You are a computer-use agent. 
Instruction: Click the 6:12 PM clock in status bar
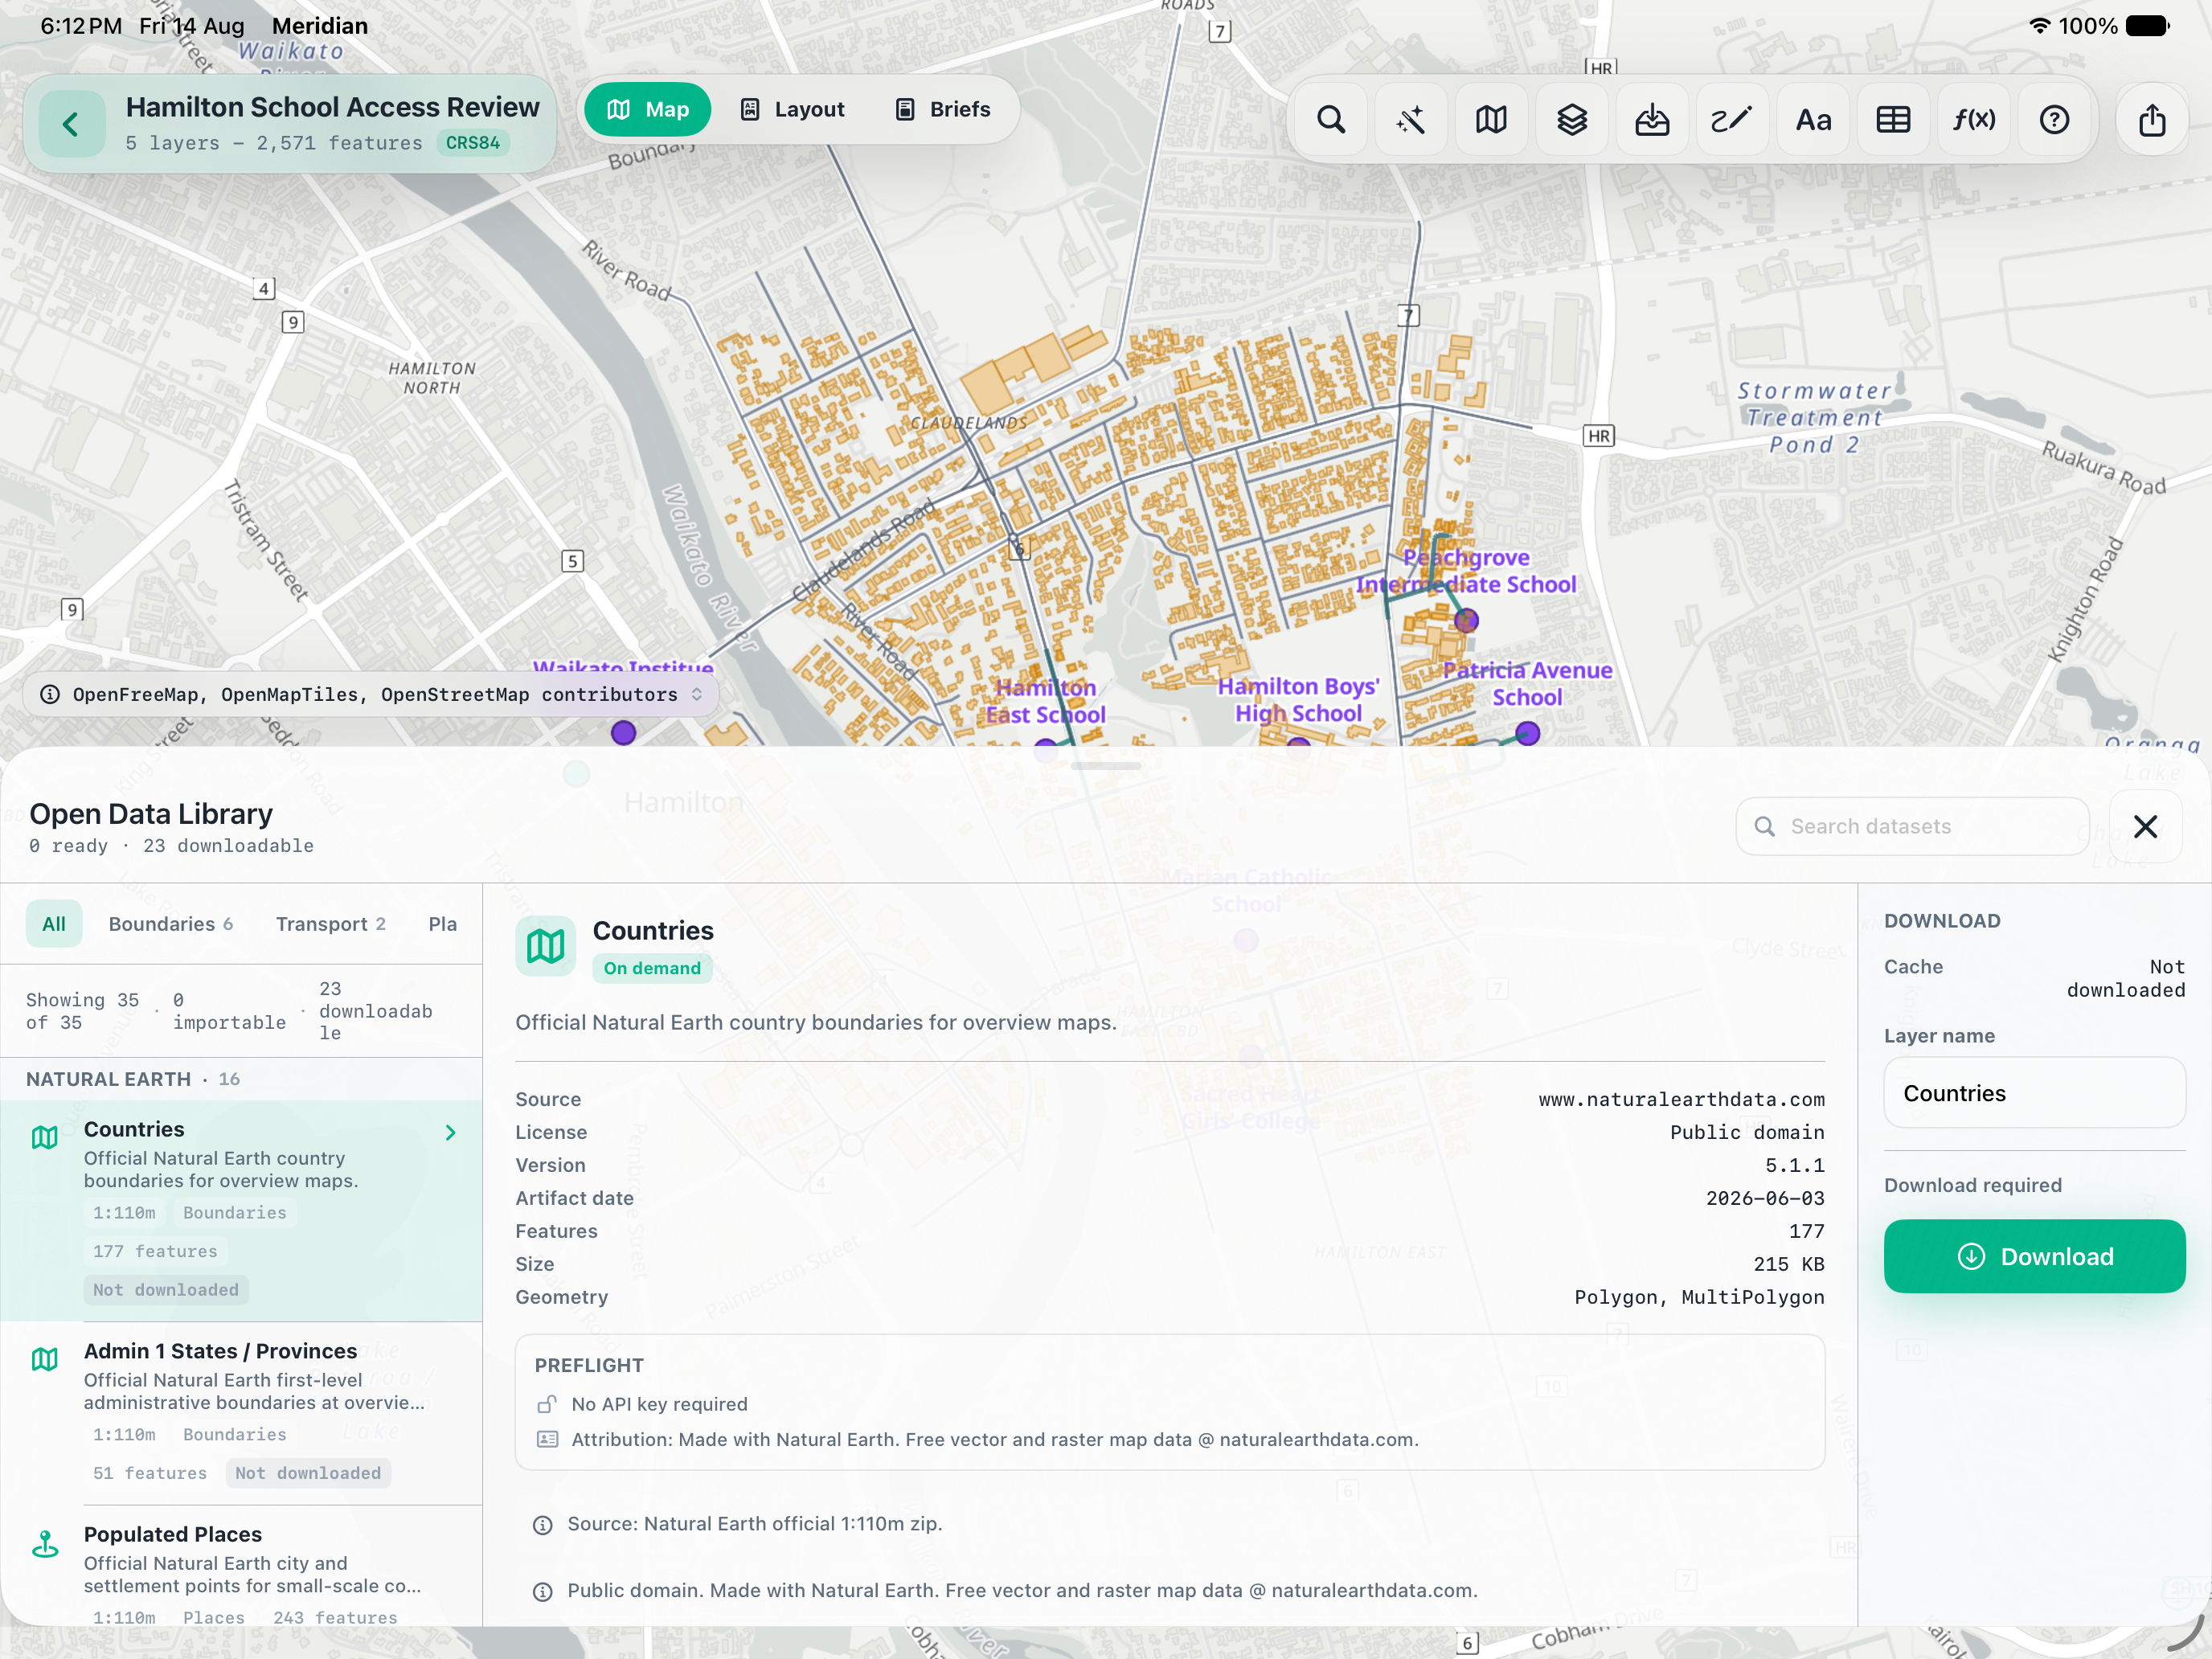click(x=81, y=26)
